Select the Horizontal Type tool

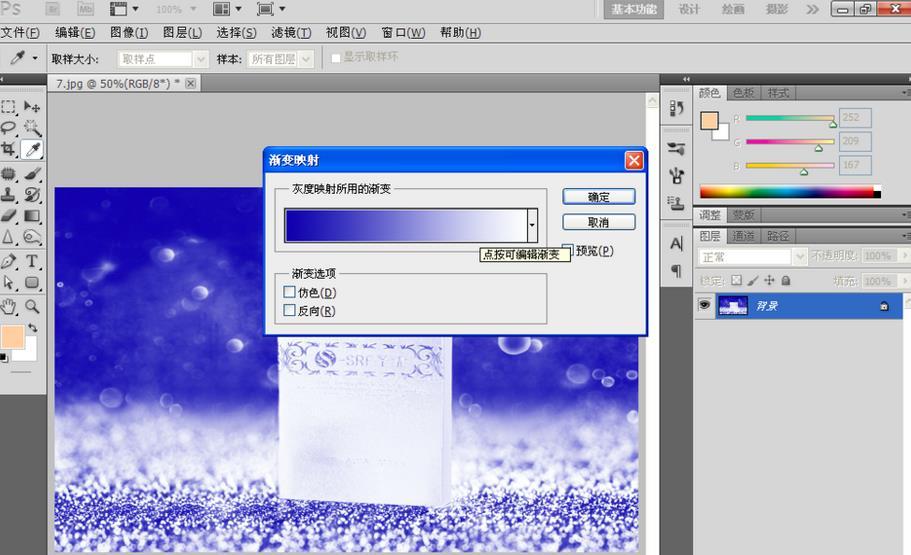32,261
